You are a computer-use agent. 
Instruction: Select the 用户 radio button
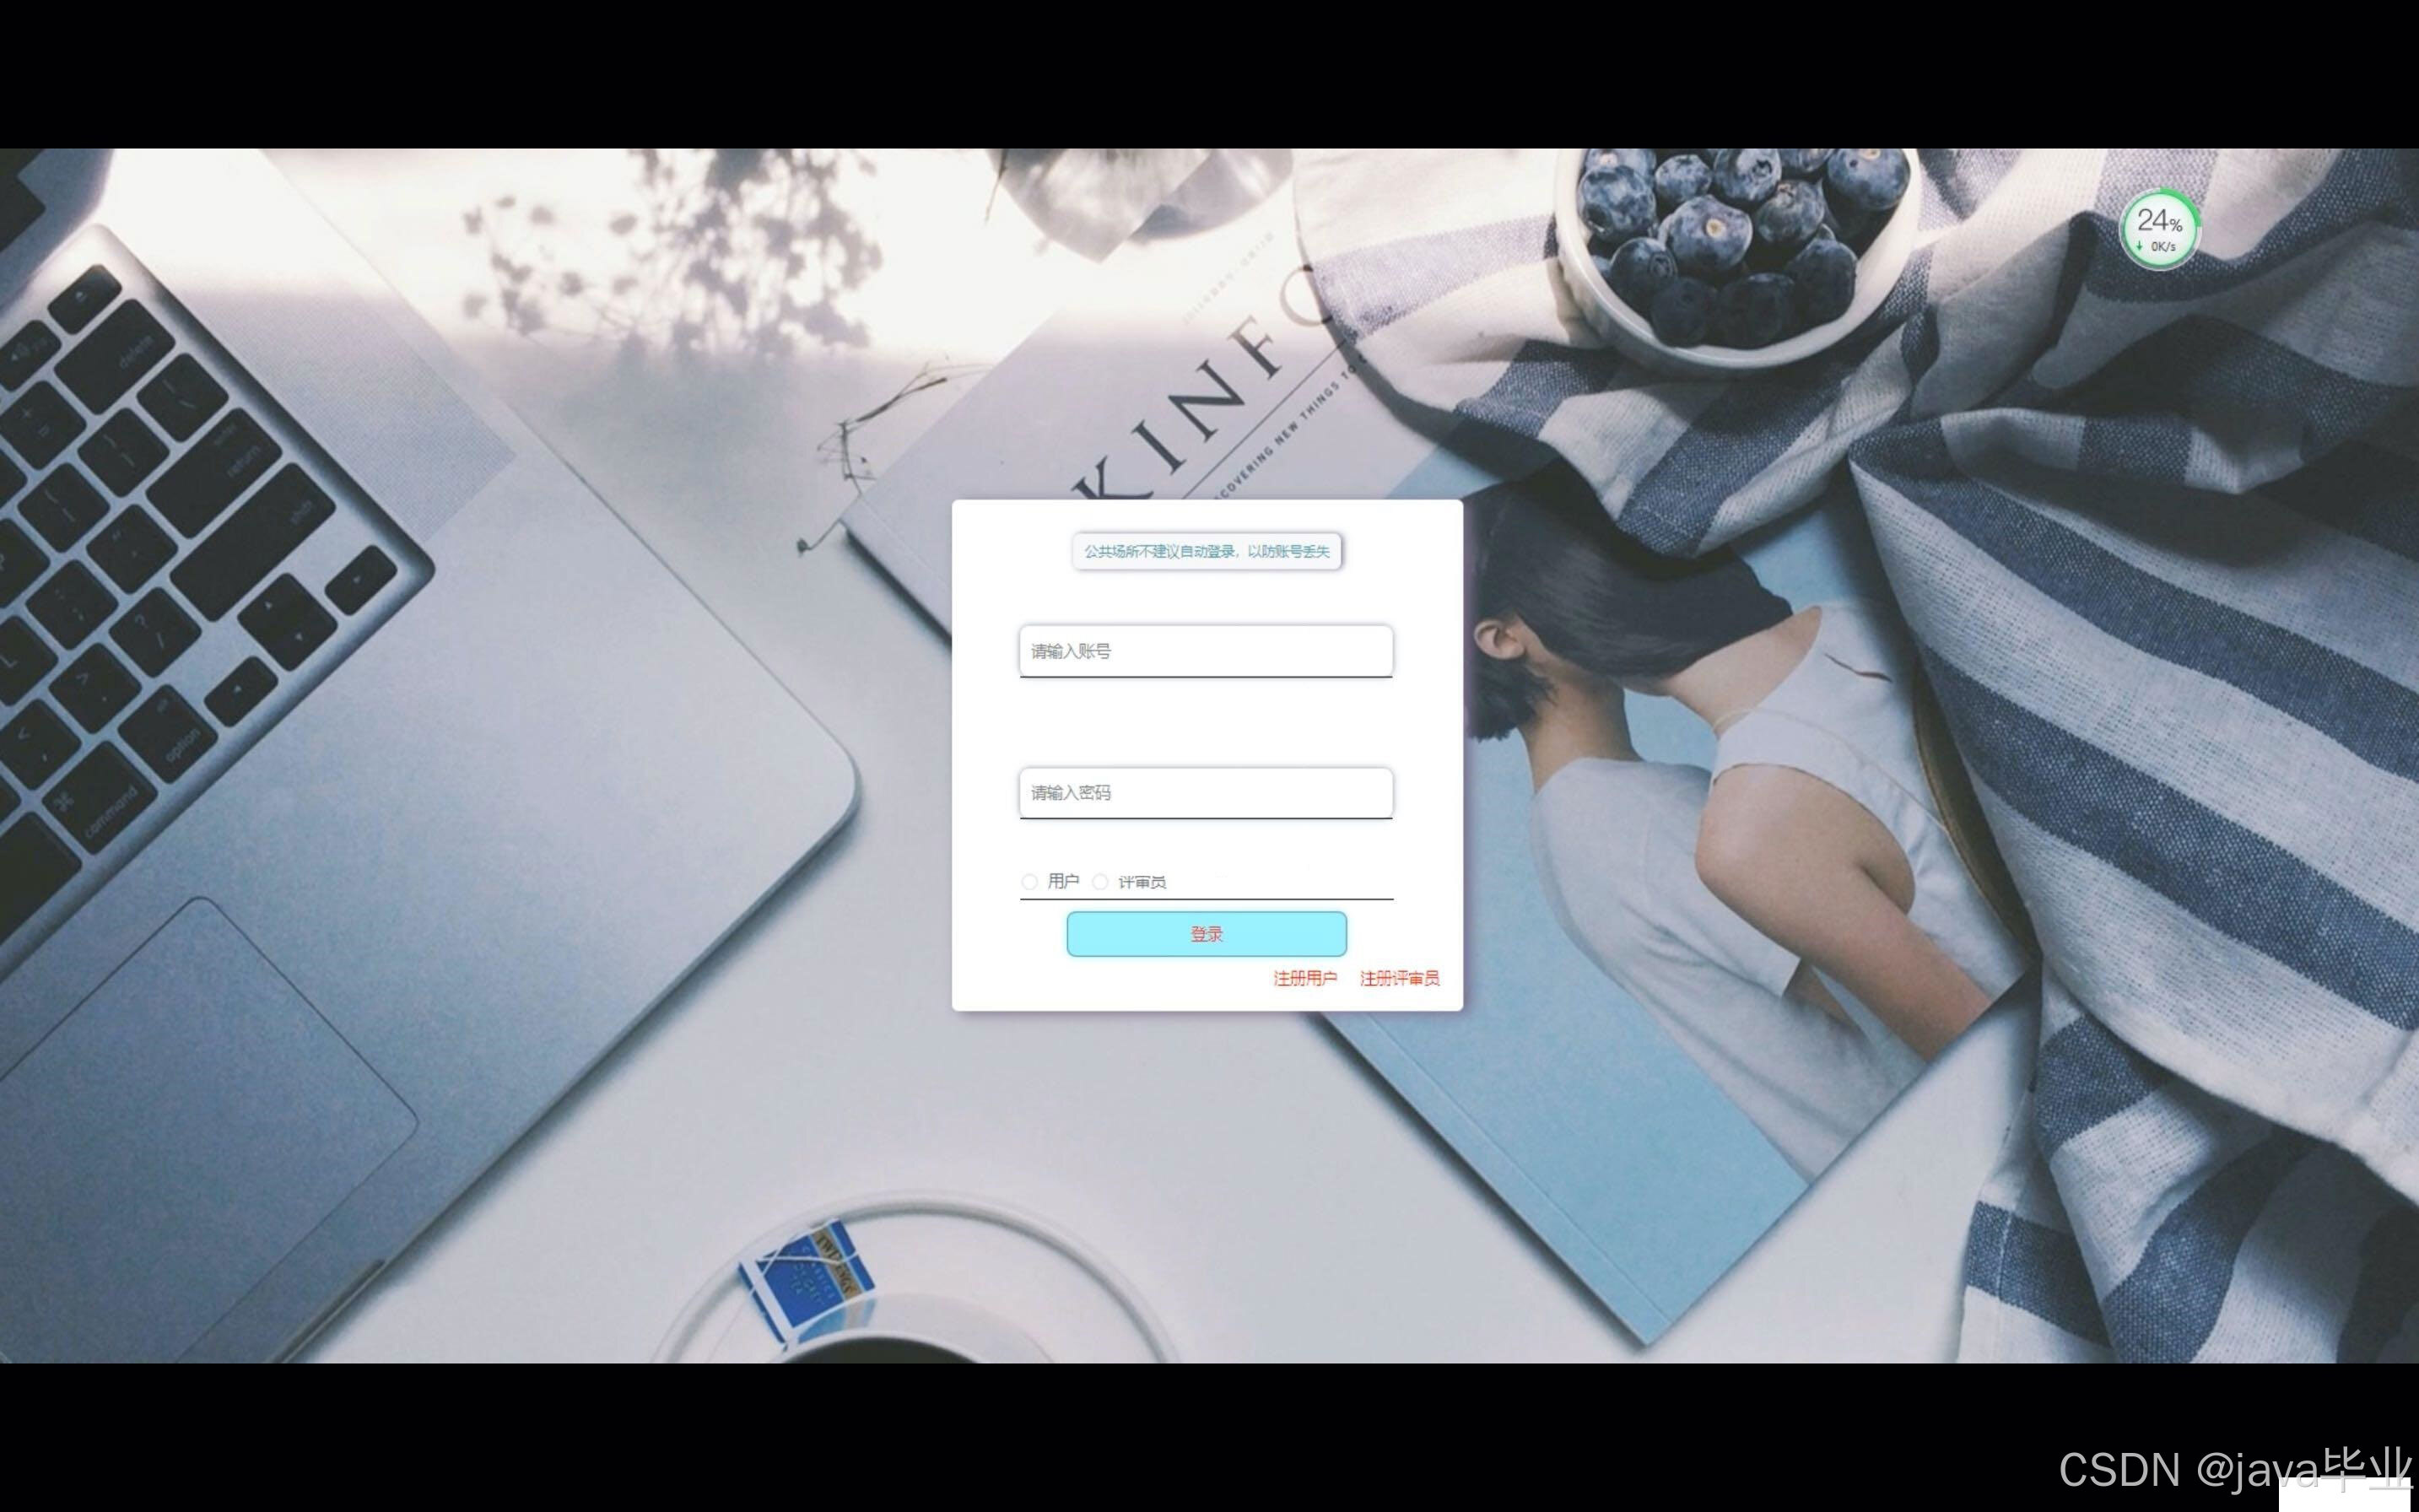(x=1029, y=882)
